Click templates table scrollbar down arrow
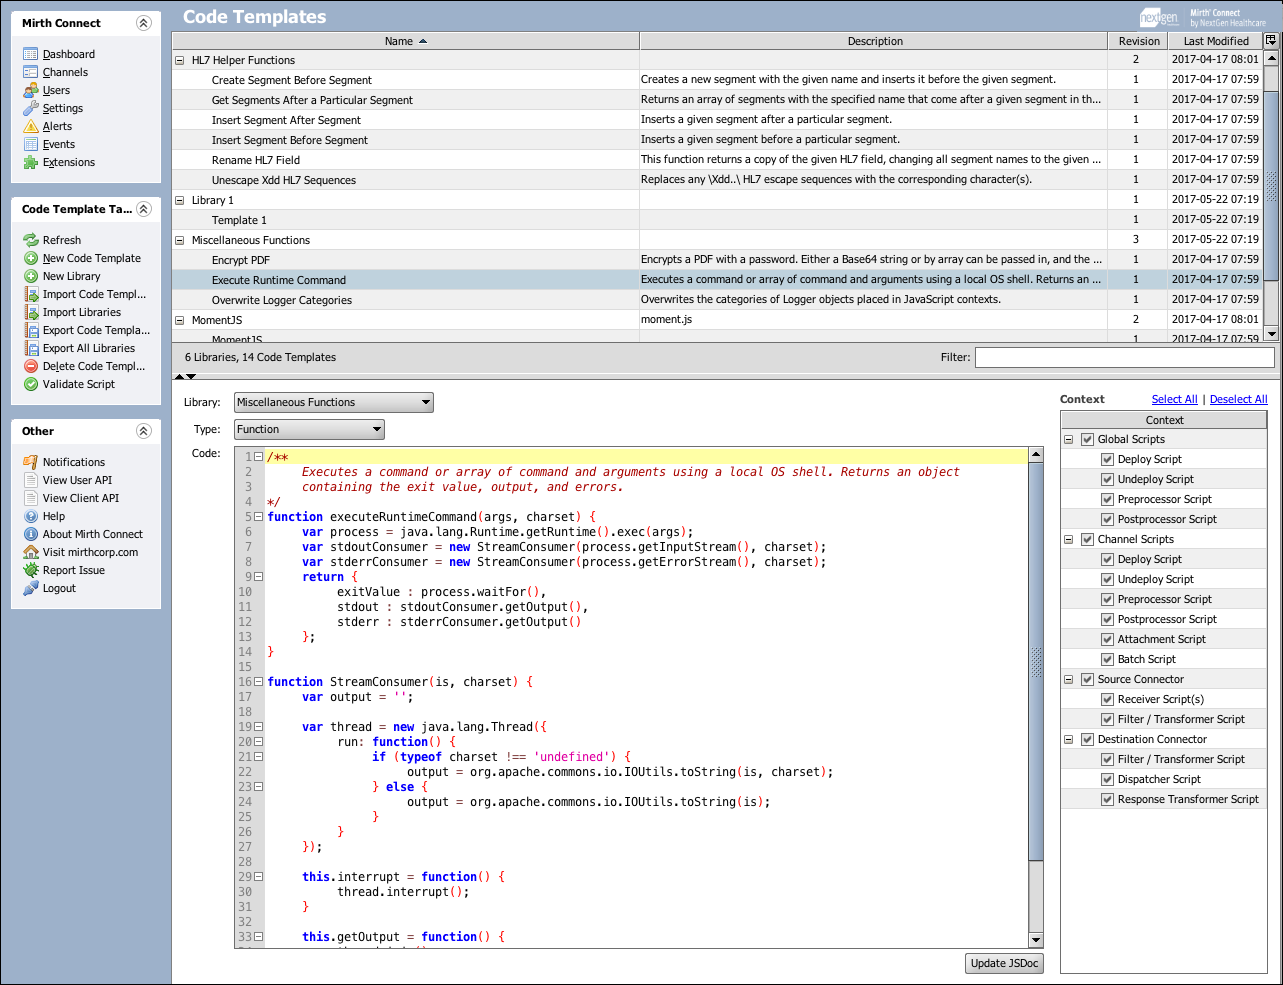Viewport: 1283px width, 985px height. [1272, 334]
